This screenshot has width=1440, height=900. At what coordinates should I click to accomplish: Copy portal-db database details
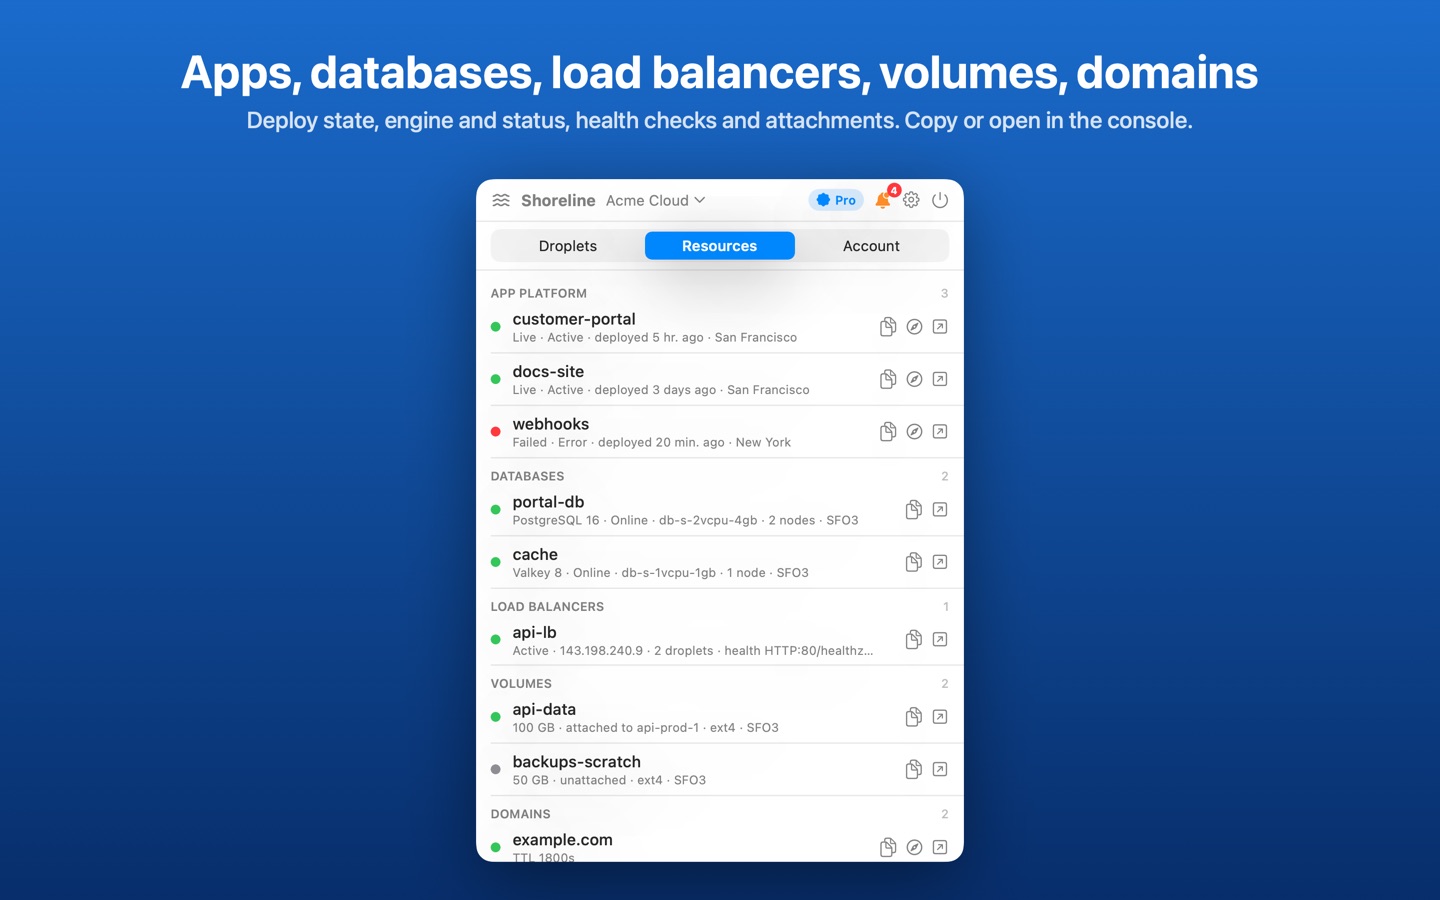click(913, 510)
